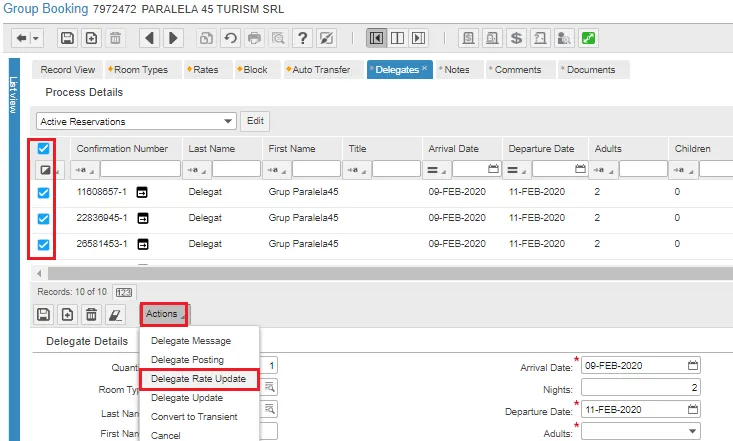This screenshot has width=733, height=441.
Task: Open the back arrow dropdown in toolbar
Action: click(36, 38)
